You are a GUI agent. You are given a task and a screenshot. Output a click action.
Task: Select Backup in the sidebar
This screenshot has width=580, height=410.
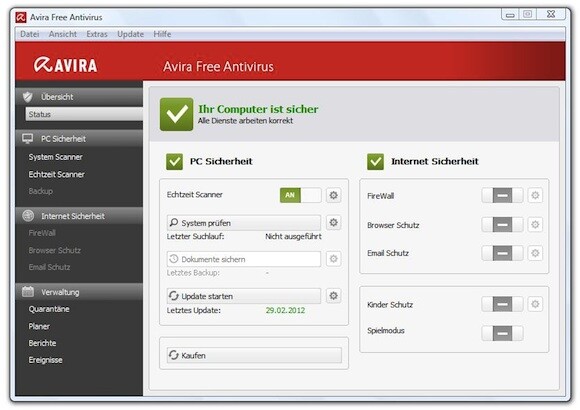(41, 191)
